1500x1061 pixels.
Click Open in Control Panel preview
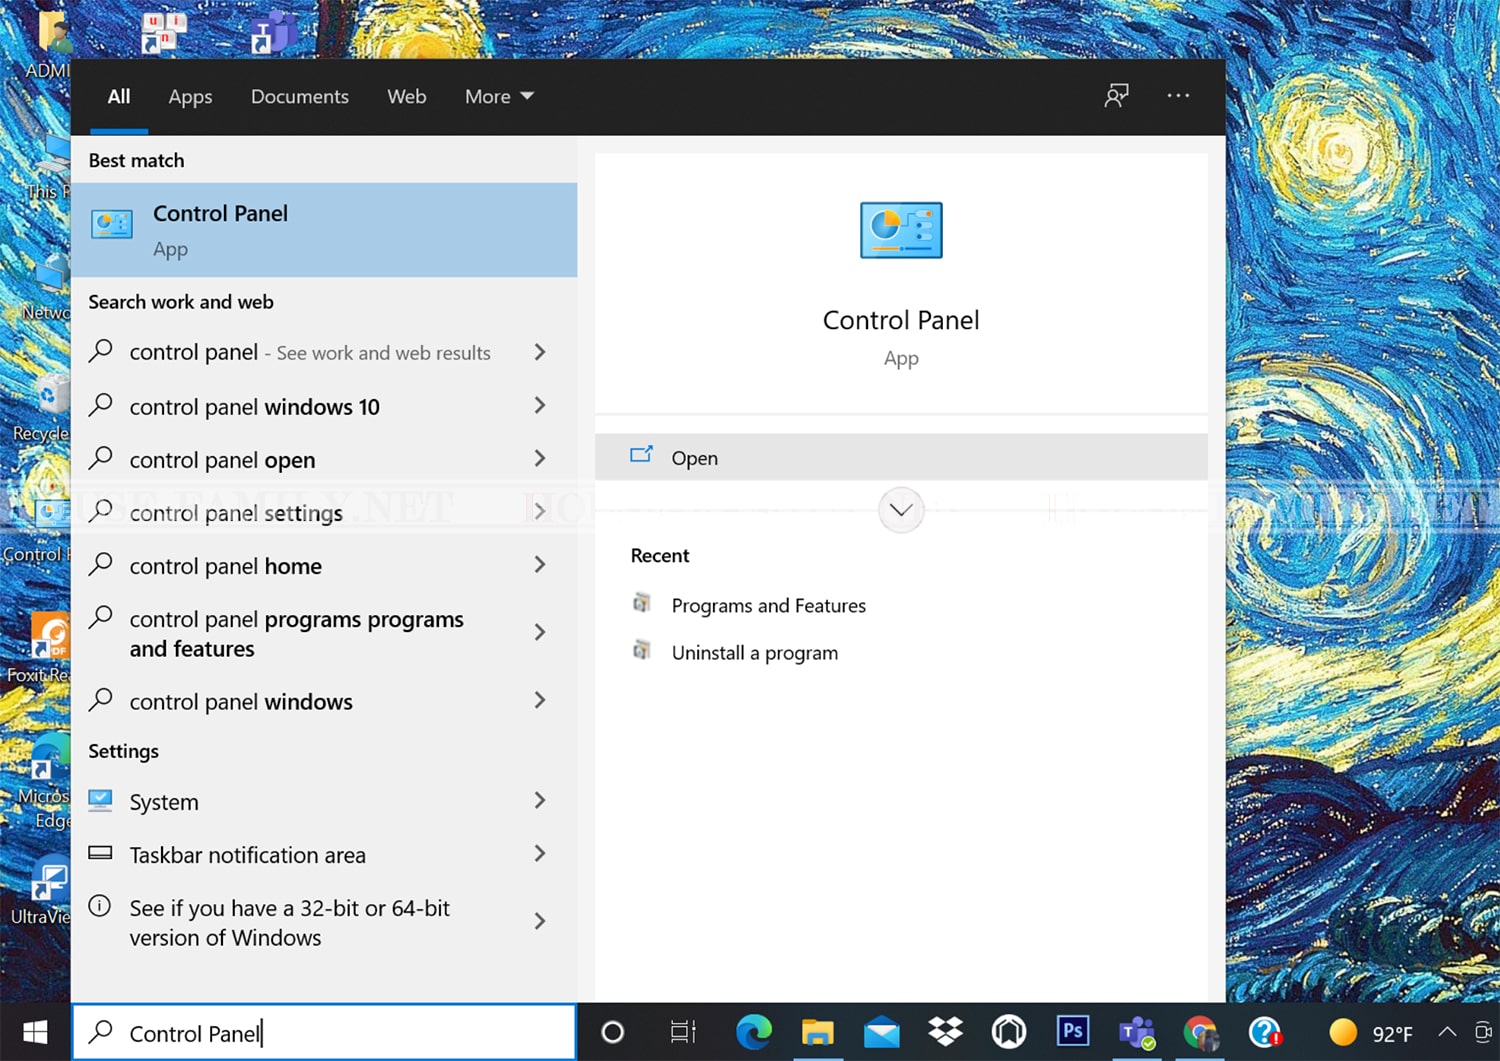pyautogui.click(x=901, y=457)
